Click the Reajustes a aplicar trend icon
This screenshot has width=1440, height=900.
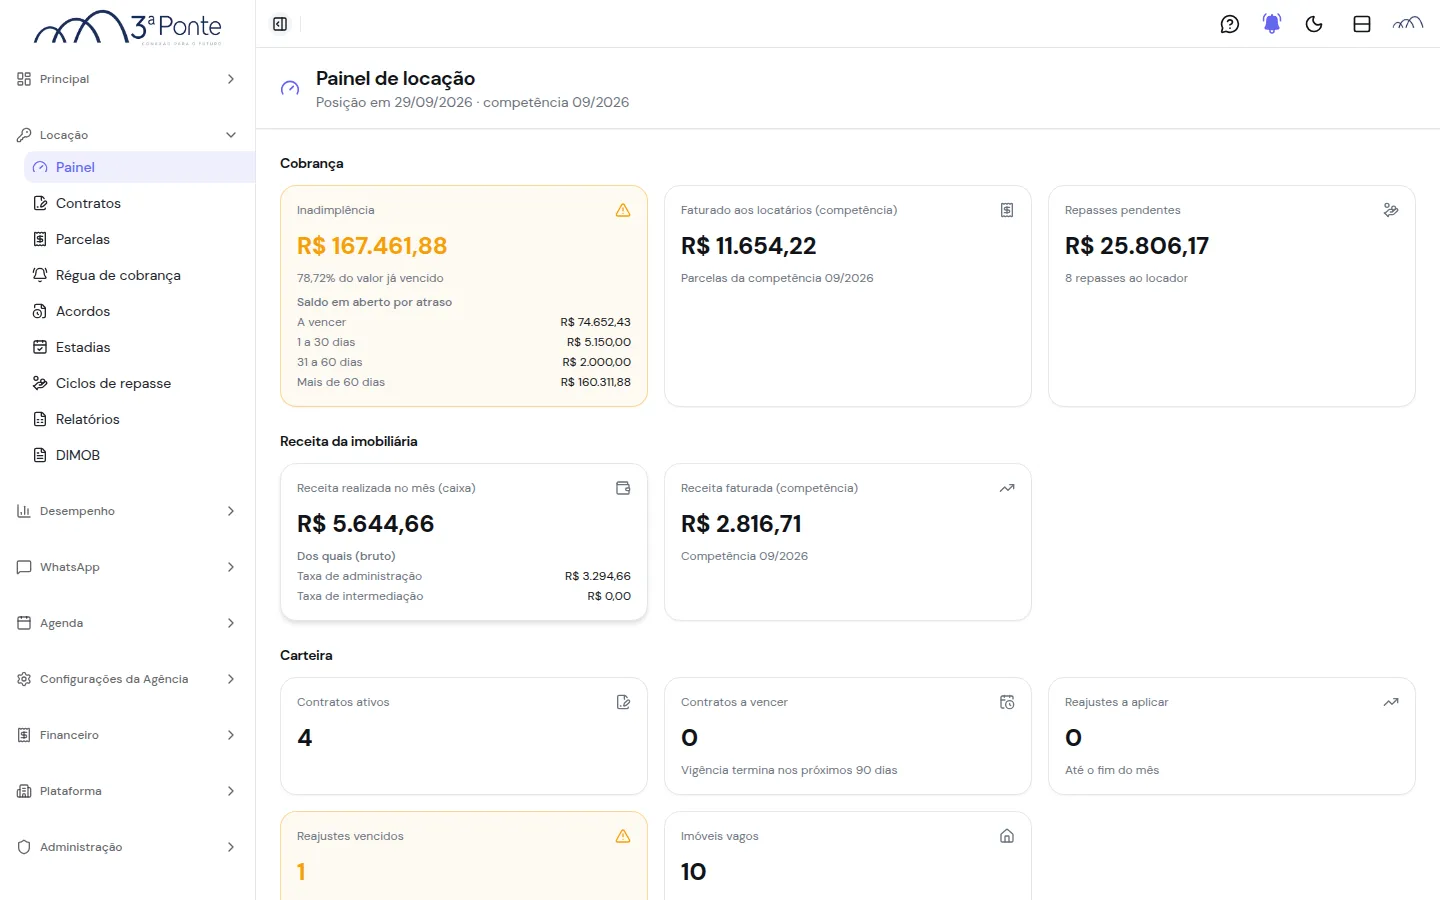pyautogui.click(x=1391, y=702)
